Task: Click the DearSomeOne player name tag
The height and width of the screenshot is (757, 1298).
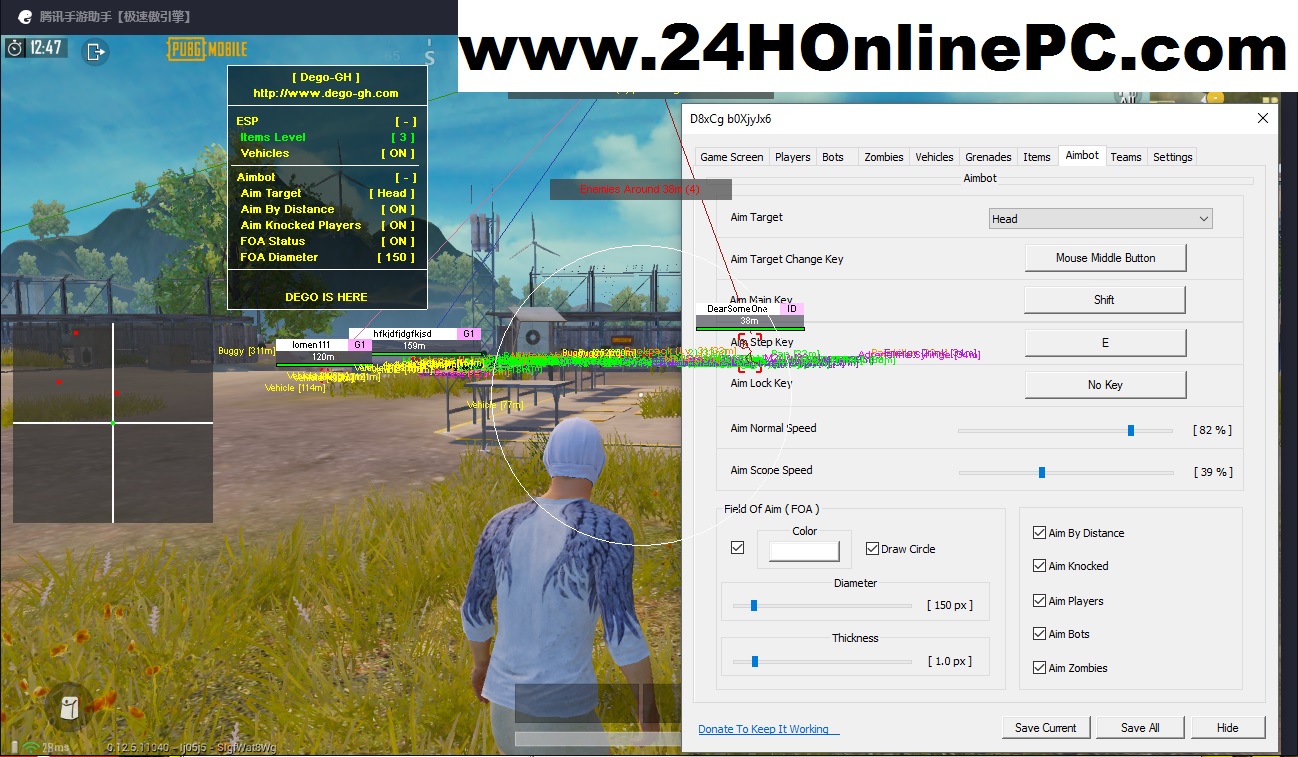Action: click(x=738, y=309)
